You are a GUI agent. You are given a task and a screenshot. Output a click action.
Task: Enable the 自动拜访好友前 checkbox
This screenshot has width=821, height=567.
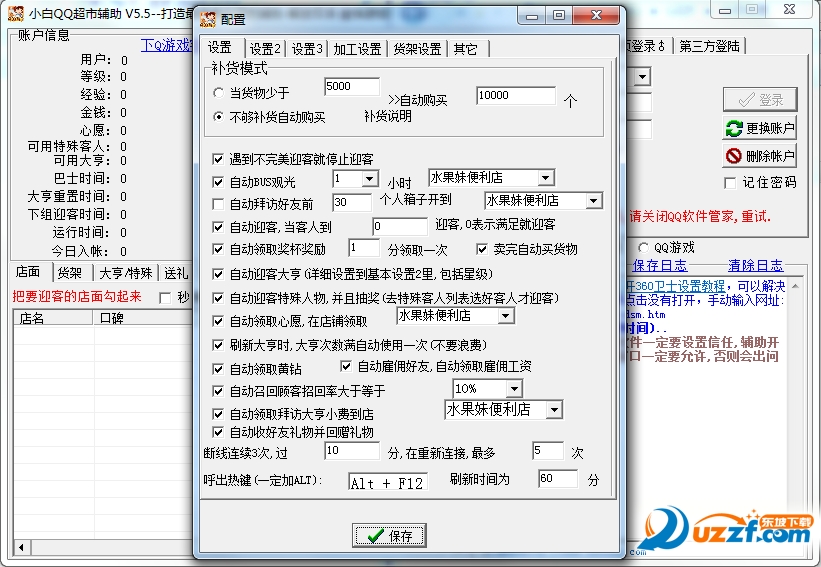click(218, 204)
